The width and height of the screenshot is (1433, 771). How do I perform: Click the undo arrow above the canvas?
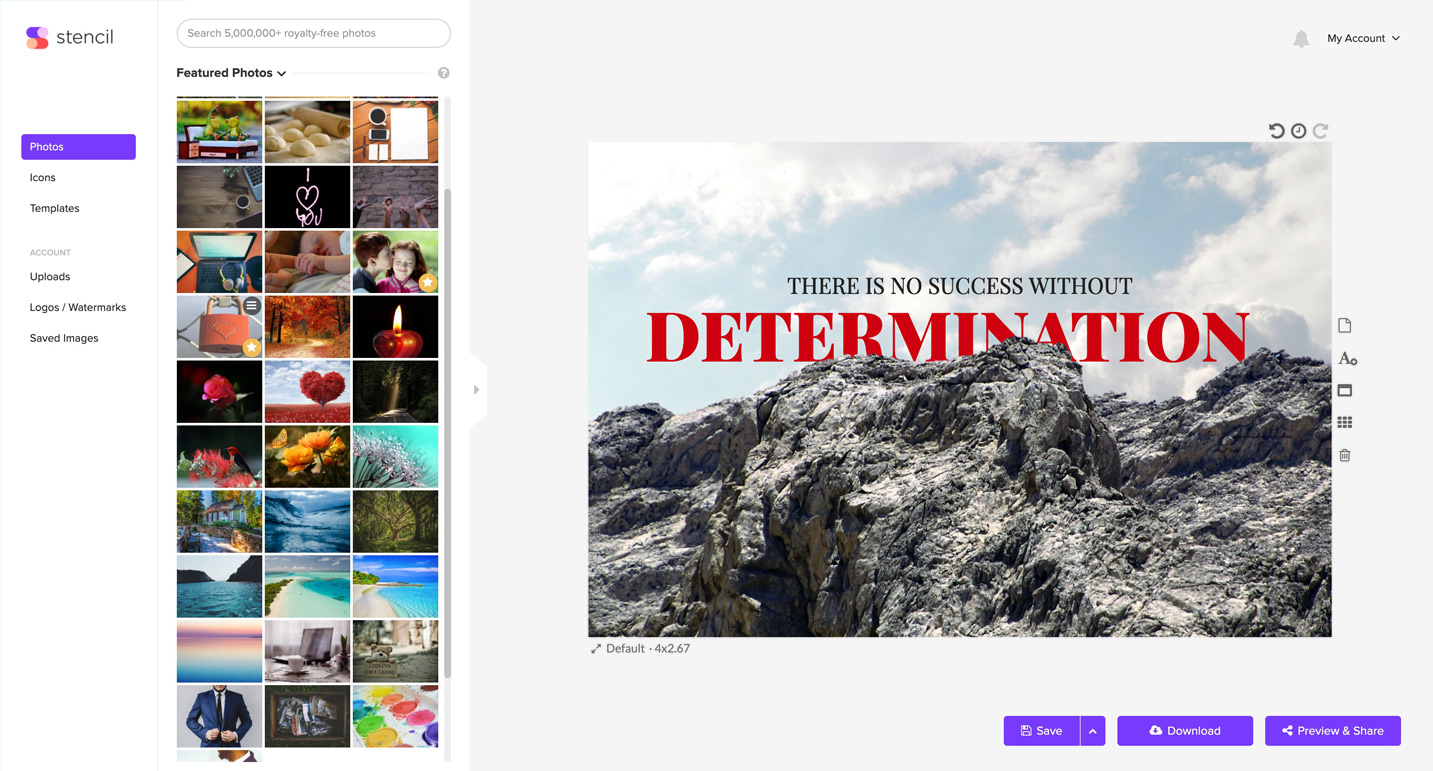pos(1276,131)
